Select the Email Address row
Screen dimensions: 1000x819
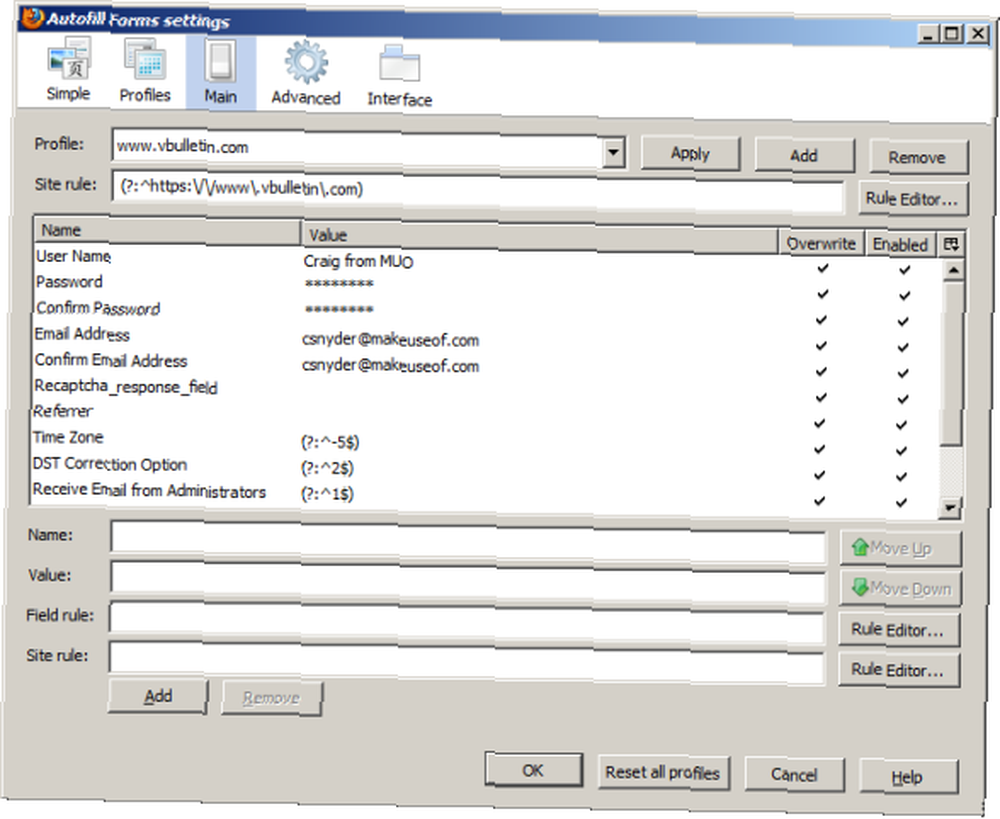coord(487,339)
